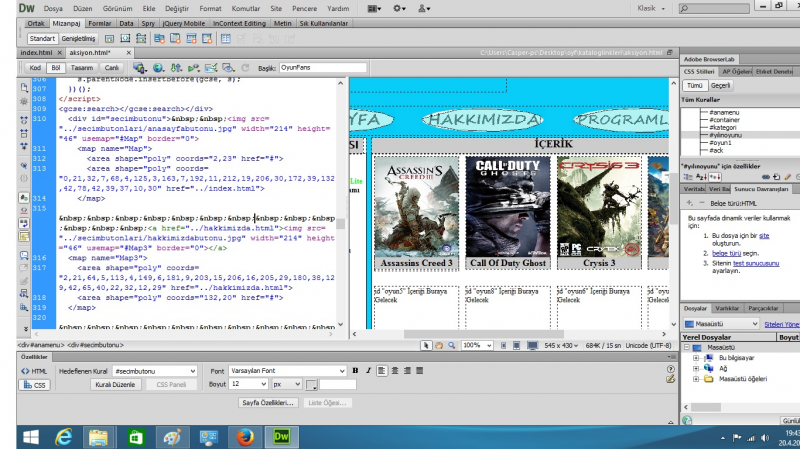The height and width of the screenshot is (449, 800).
Task: Expand Bu bilgisayar tree node
Action: click(x=696, y=358)
